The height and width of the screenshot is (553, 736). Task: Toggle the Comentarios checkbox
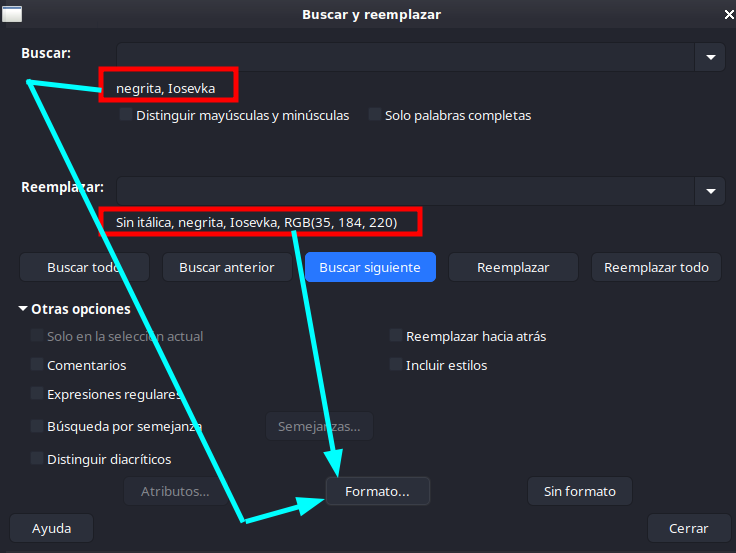(37, 364)
